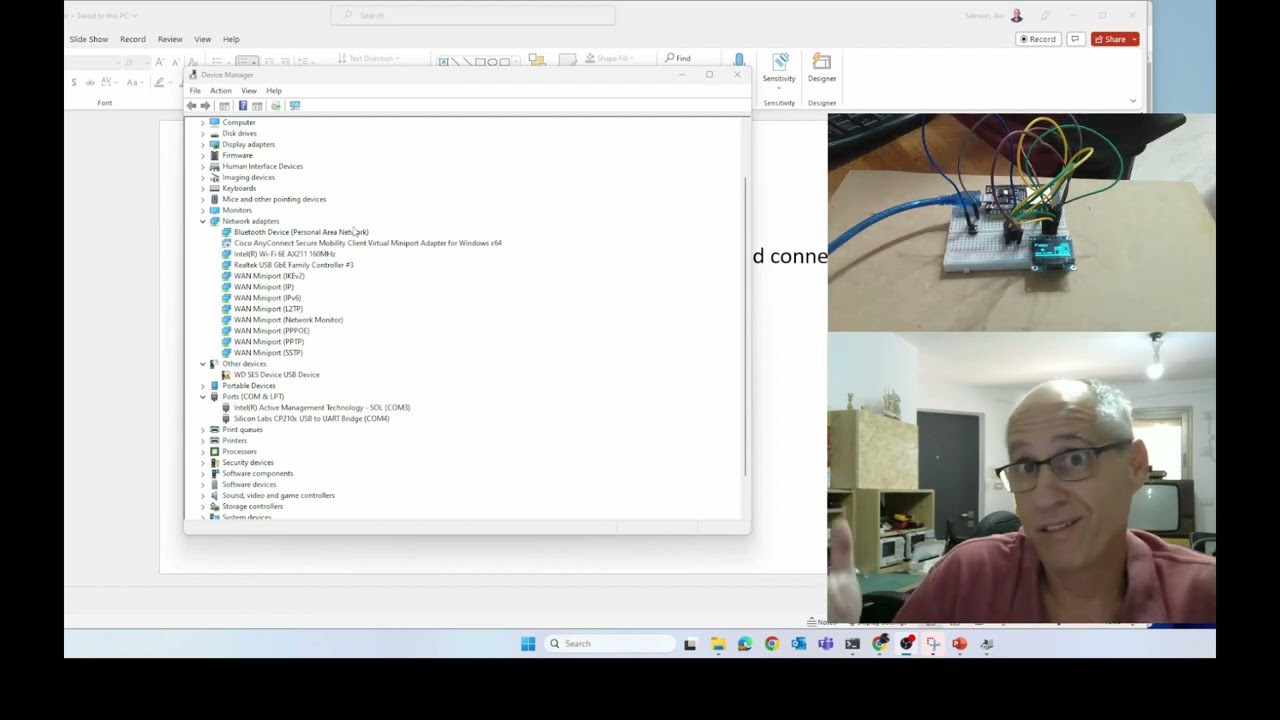Select Silicon Labs CP210x USB to UART Bridge
1280x720 pixels.
tap(311, 419)
